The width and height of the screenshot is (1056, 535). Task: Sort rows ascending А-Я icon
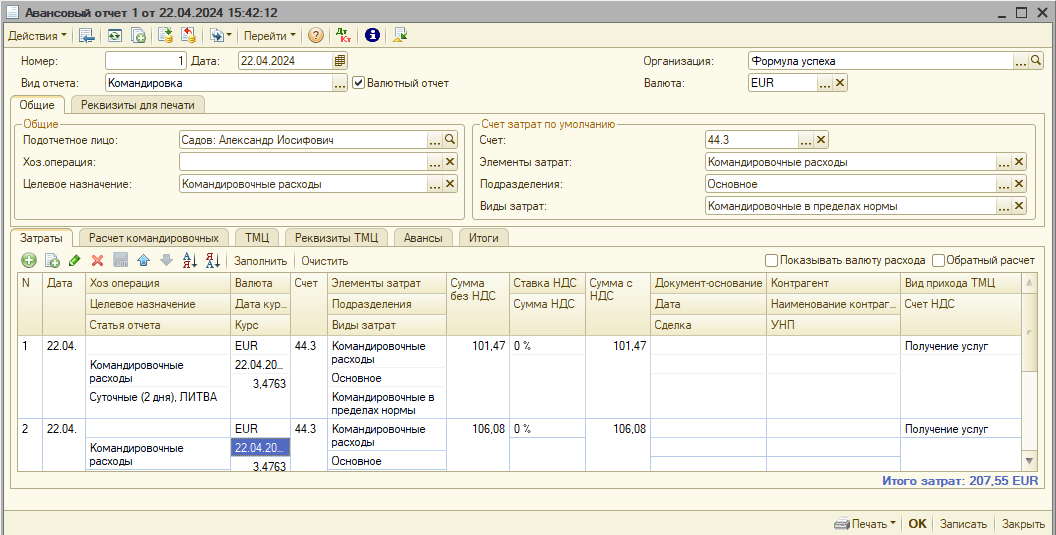tap(189, 260)
